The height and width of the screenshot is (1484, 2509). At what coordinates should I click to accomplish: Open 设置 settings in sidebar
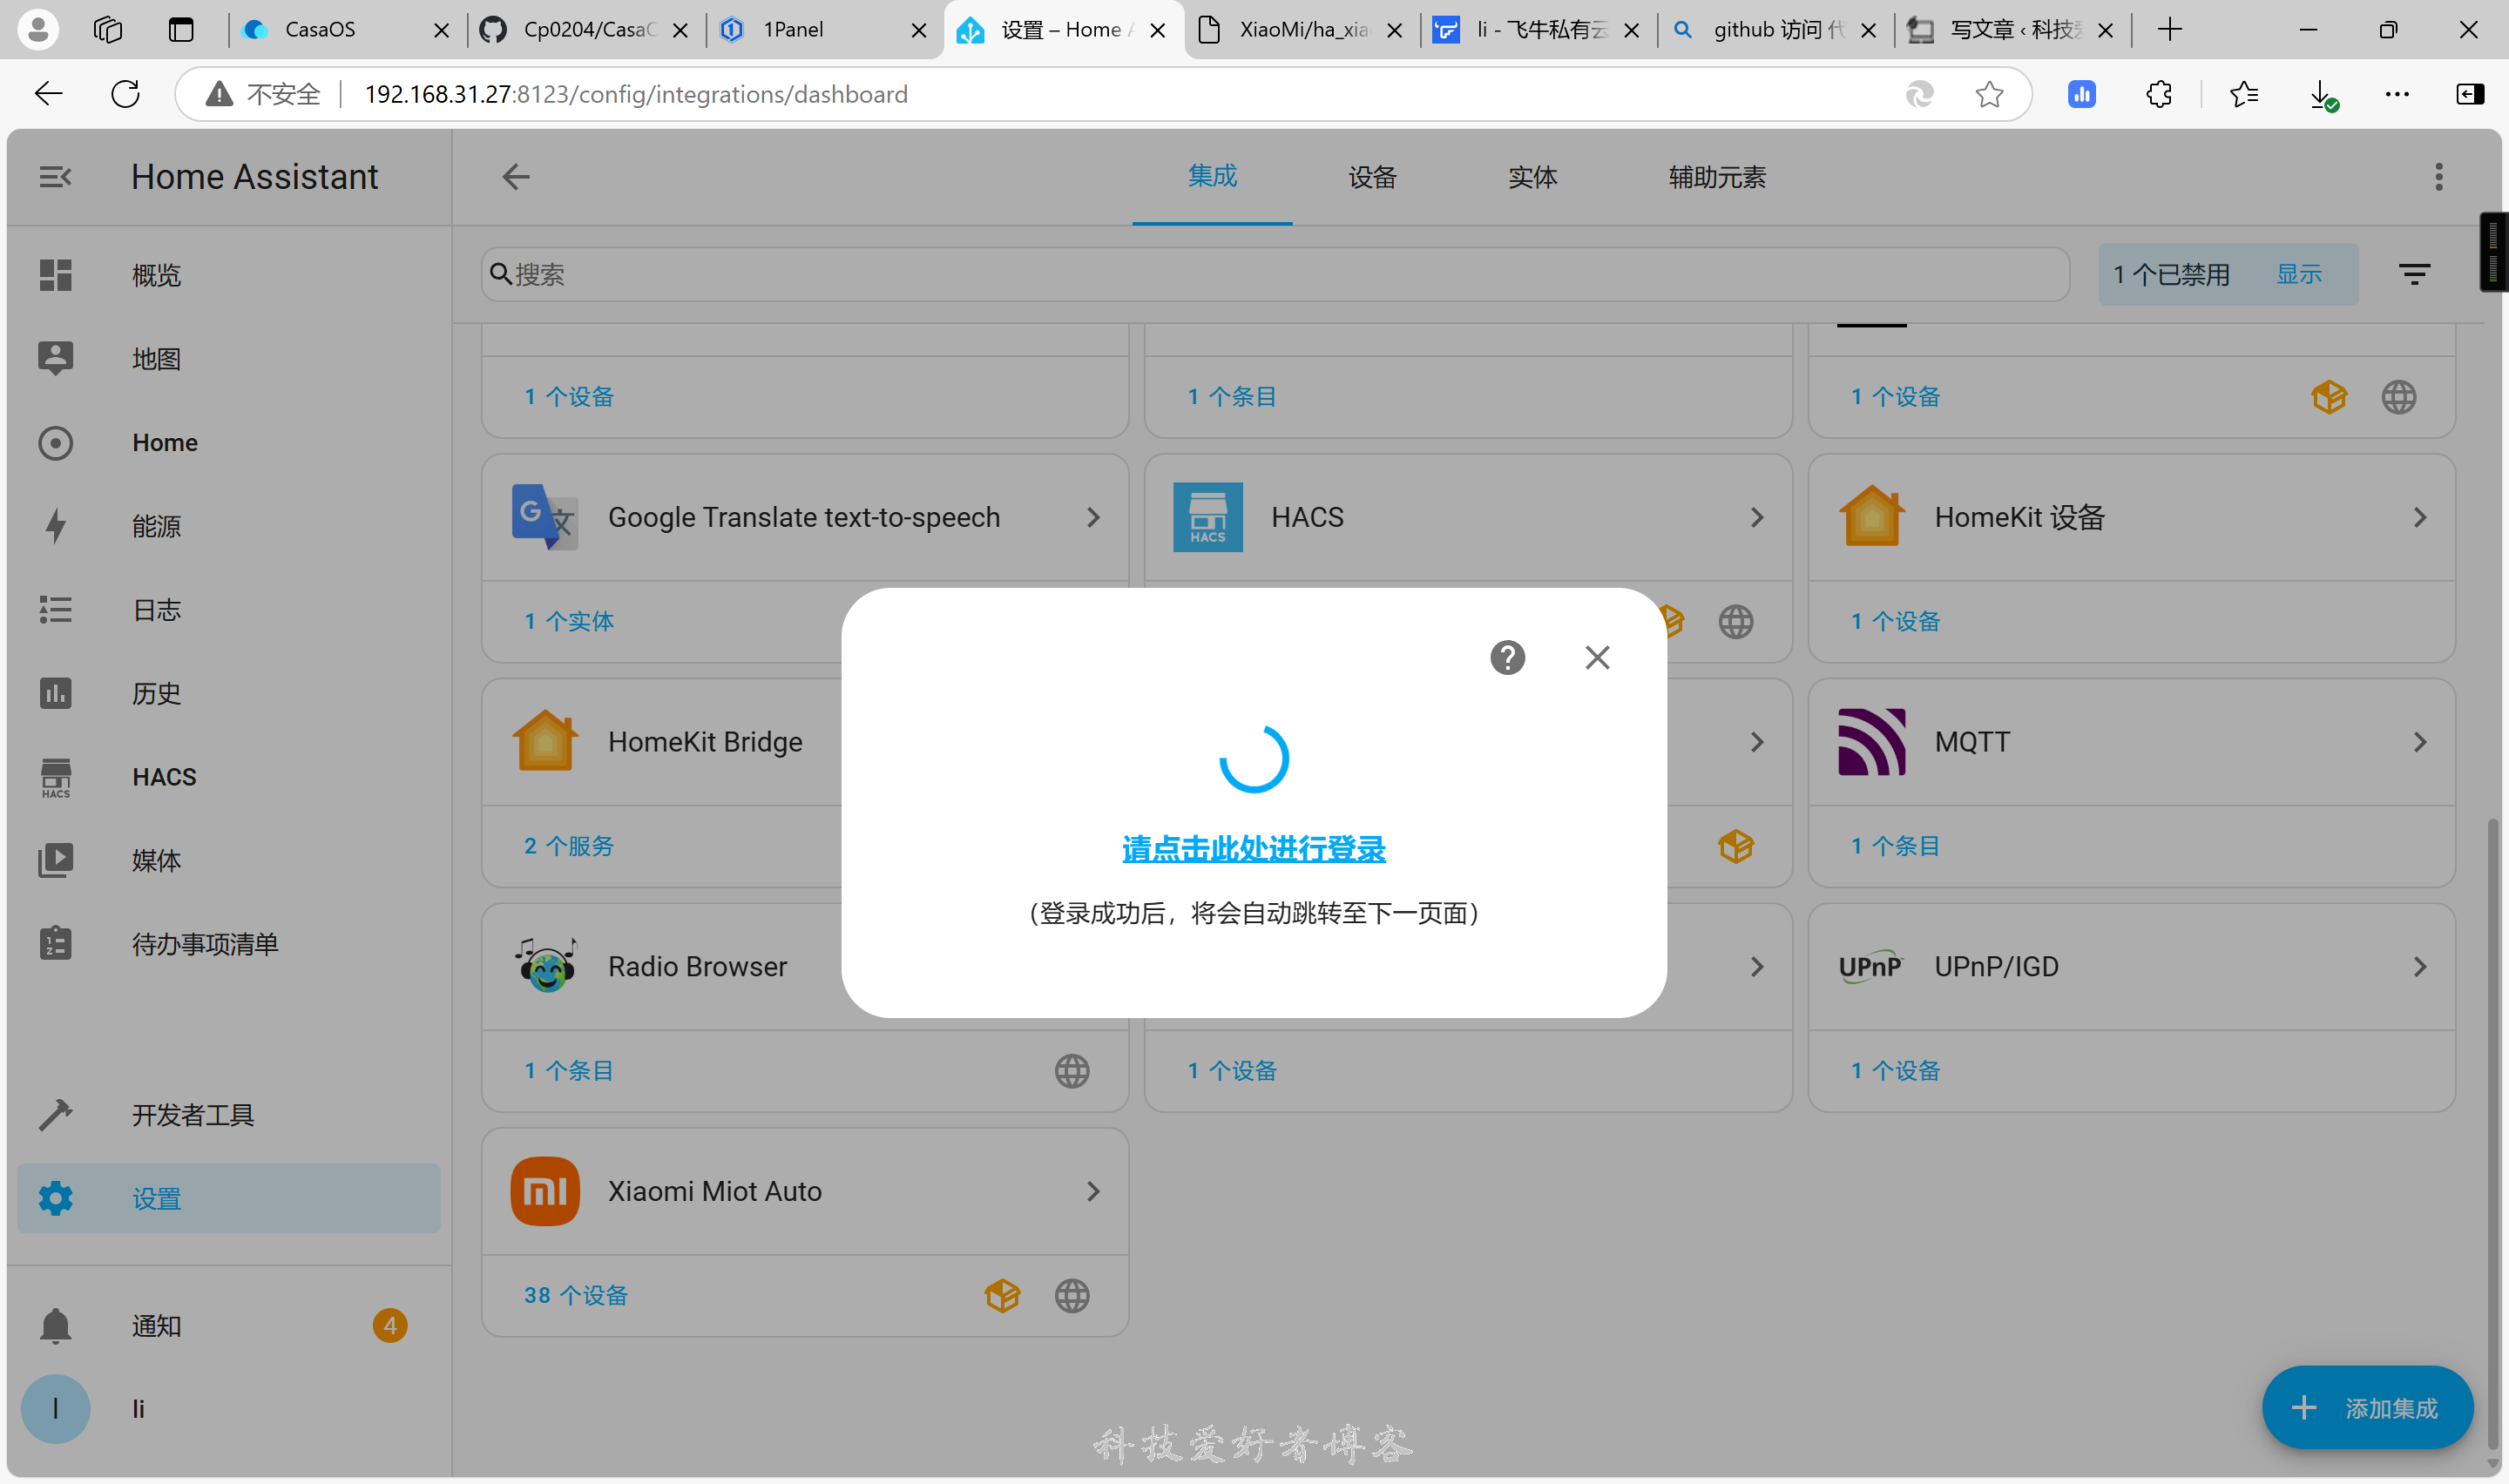229,1198
